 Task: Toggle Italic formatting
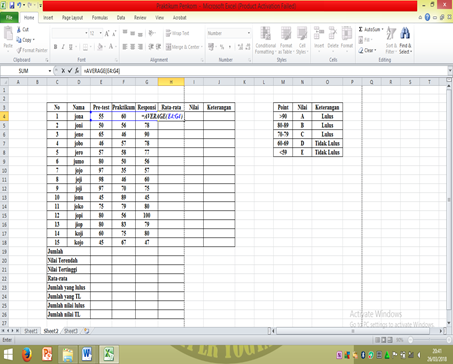coord(63,47)
